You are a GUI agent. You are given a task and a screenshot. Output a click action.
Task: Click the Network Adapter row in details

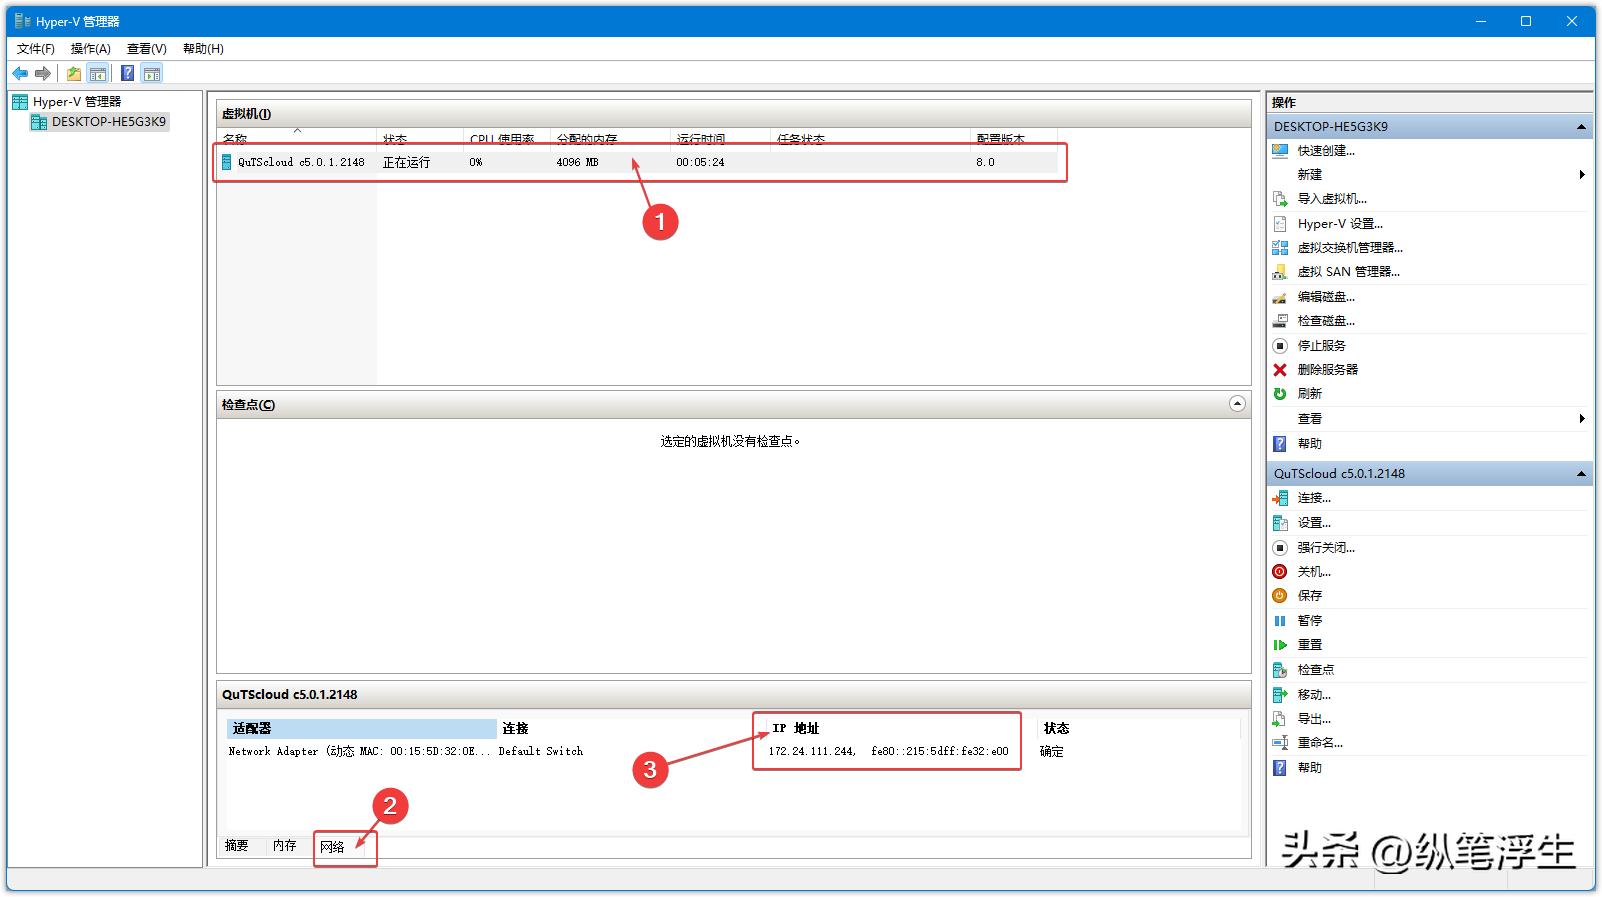point(733,751)
